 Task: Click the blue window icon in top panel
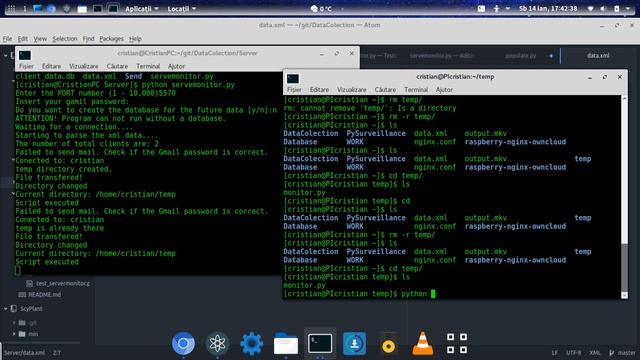[38, 9]
